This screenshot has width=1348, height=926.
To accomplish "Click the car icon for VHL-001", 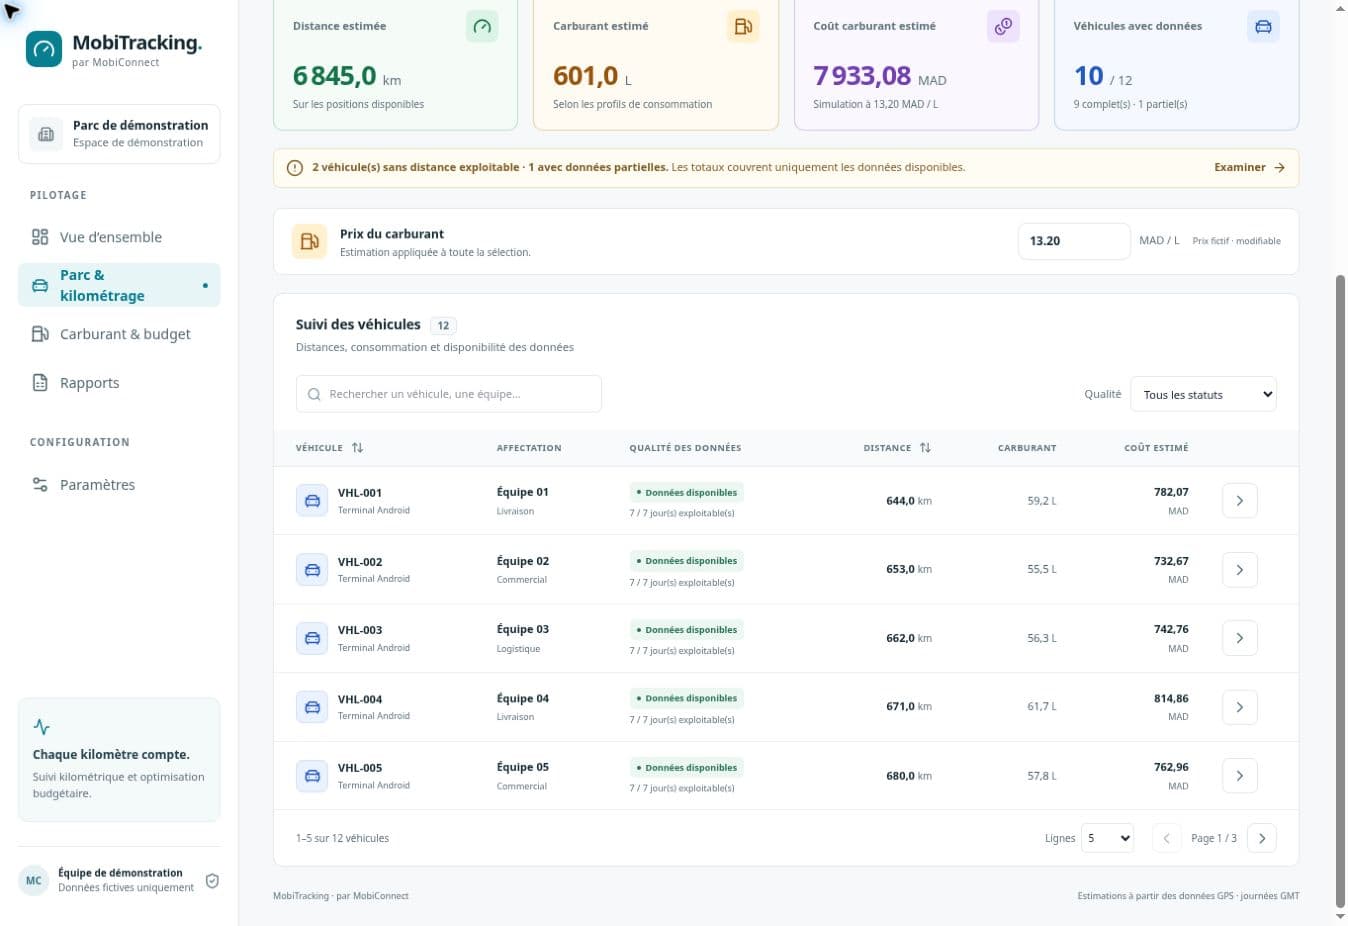I will tap(312, 501).
